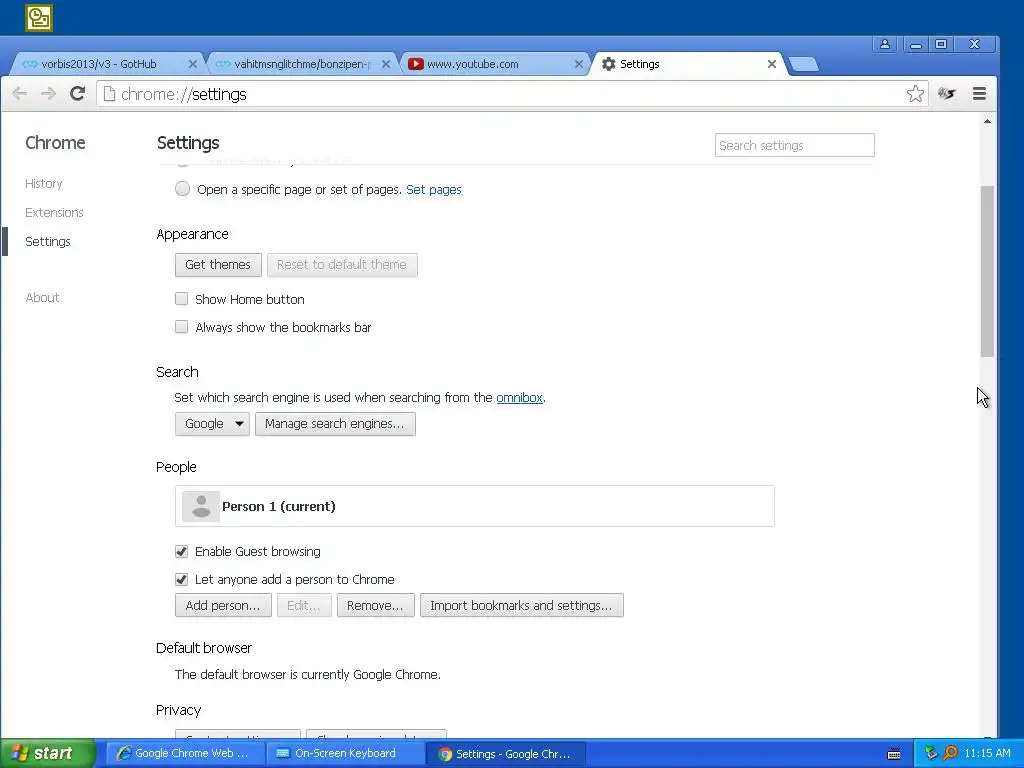Click Settings - Google Chrome taskbar item
1024x768 pixels.
(506, 754)
